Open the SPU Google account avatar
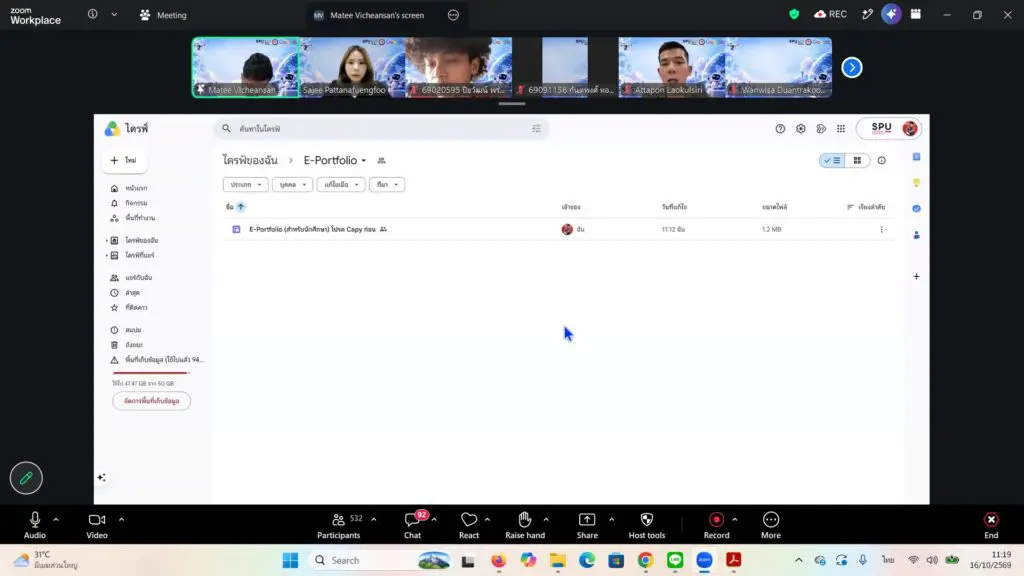Screen dimensions: 1024x576 [x=910, y=129]
